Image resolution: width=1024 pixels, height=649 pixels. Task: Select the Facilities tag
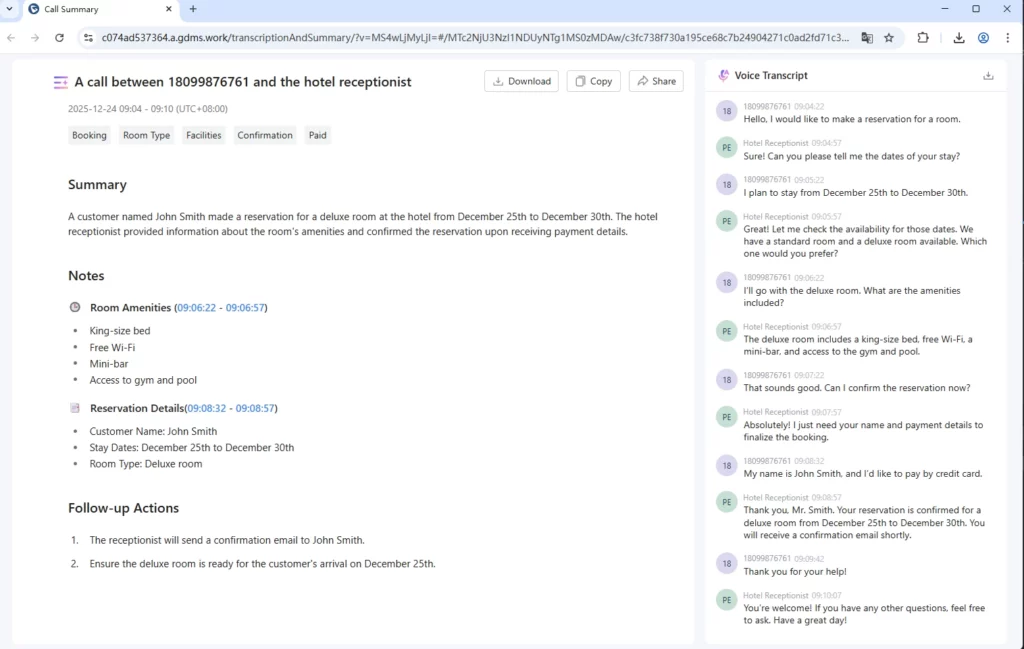204,135
